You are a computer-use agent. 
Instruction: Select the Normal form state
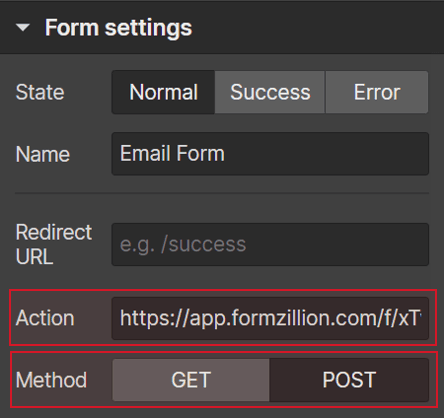coord(163,92)
